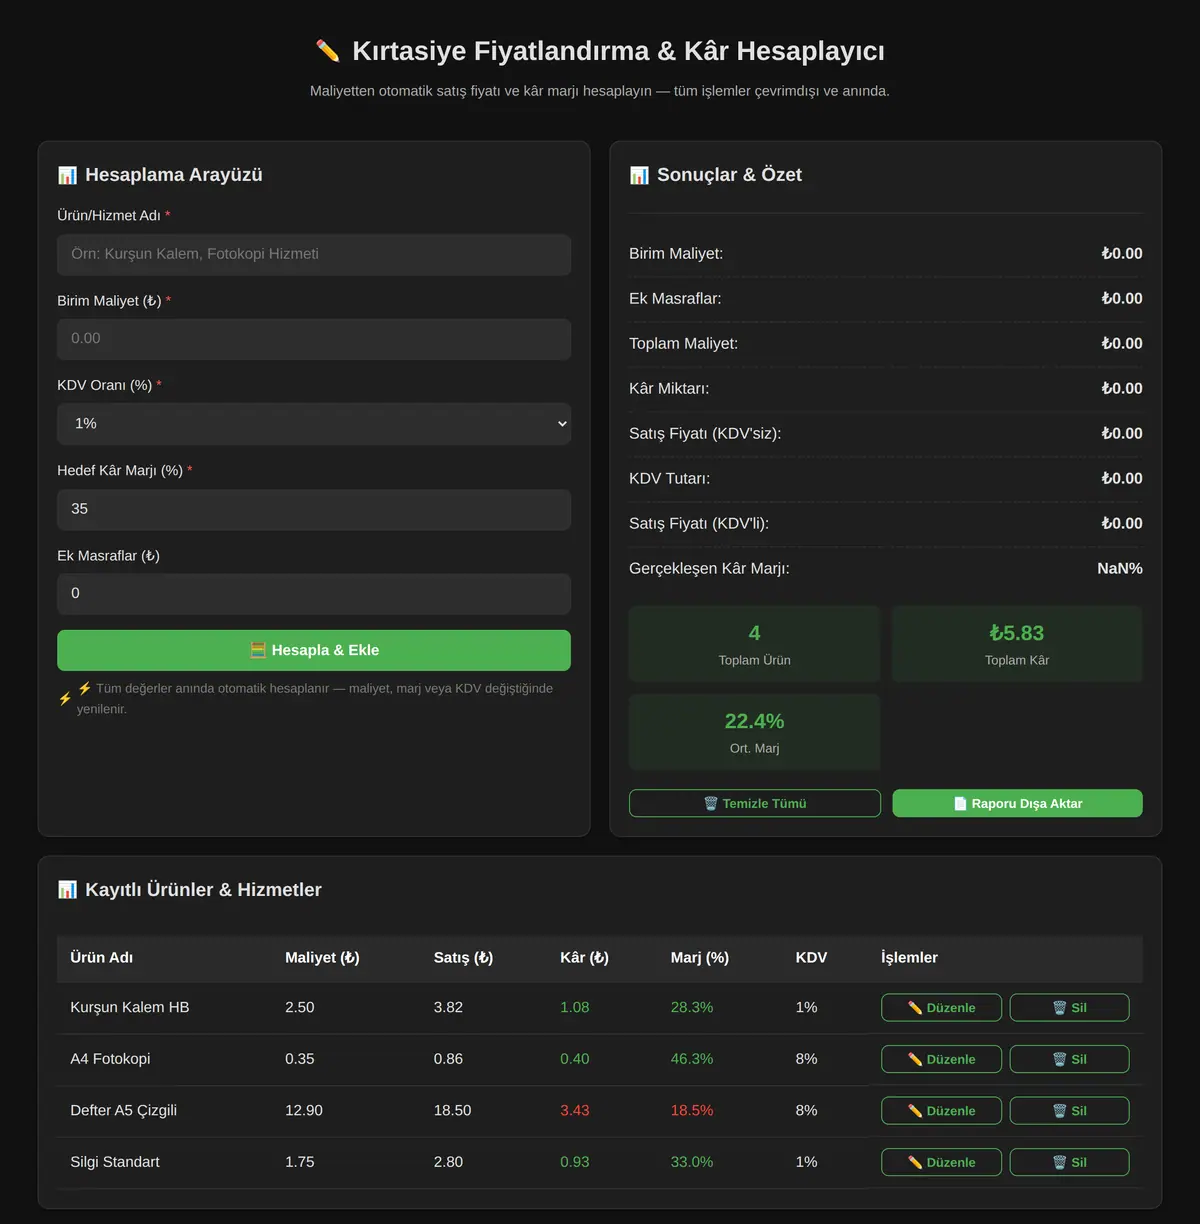Edit the Defter A5 Çizgili product
Screen dimensions: 1200x1224
(x=941, y=1111)
